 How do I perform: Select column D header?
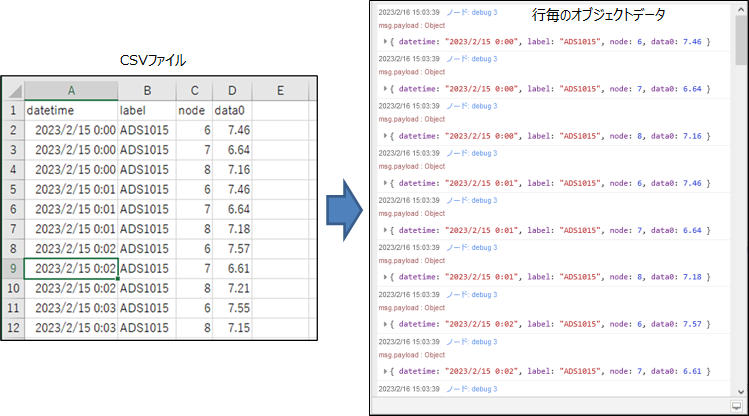pyautogui.click(x=232, y=91)
